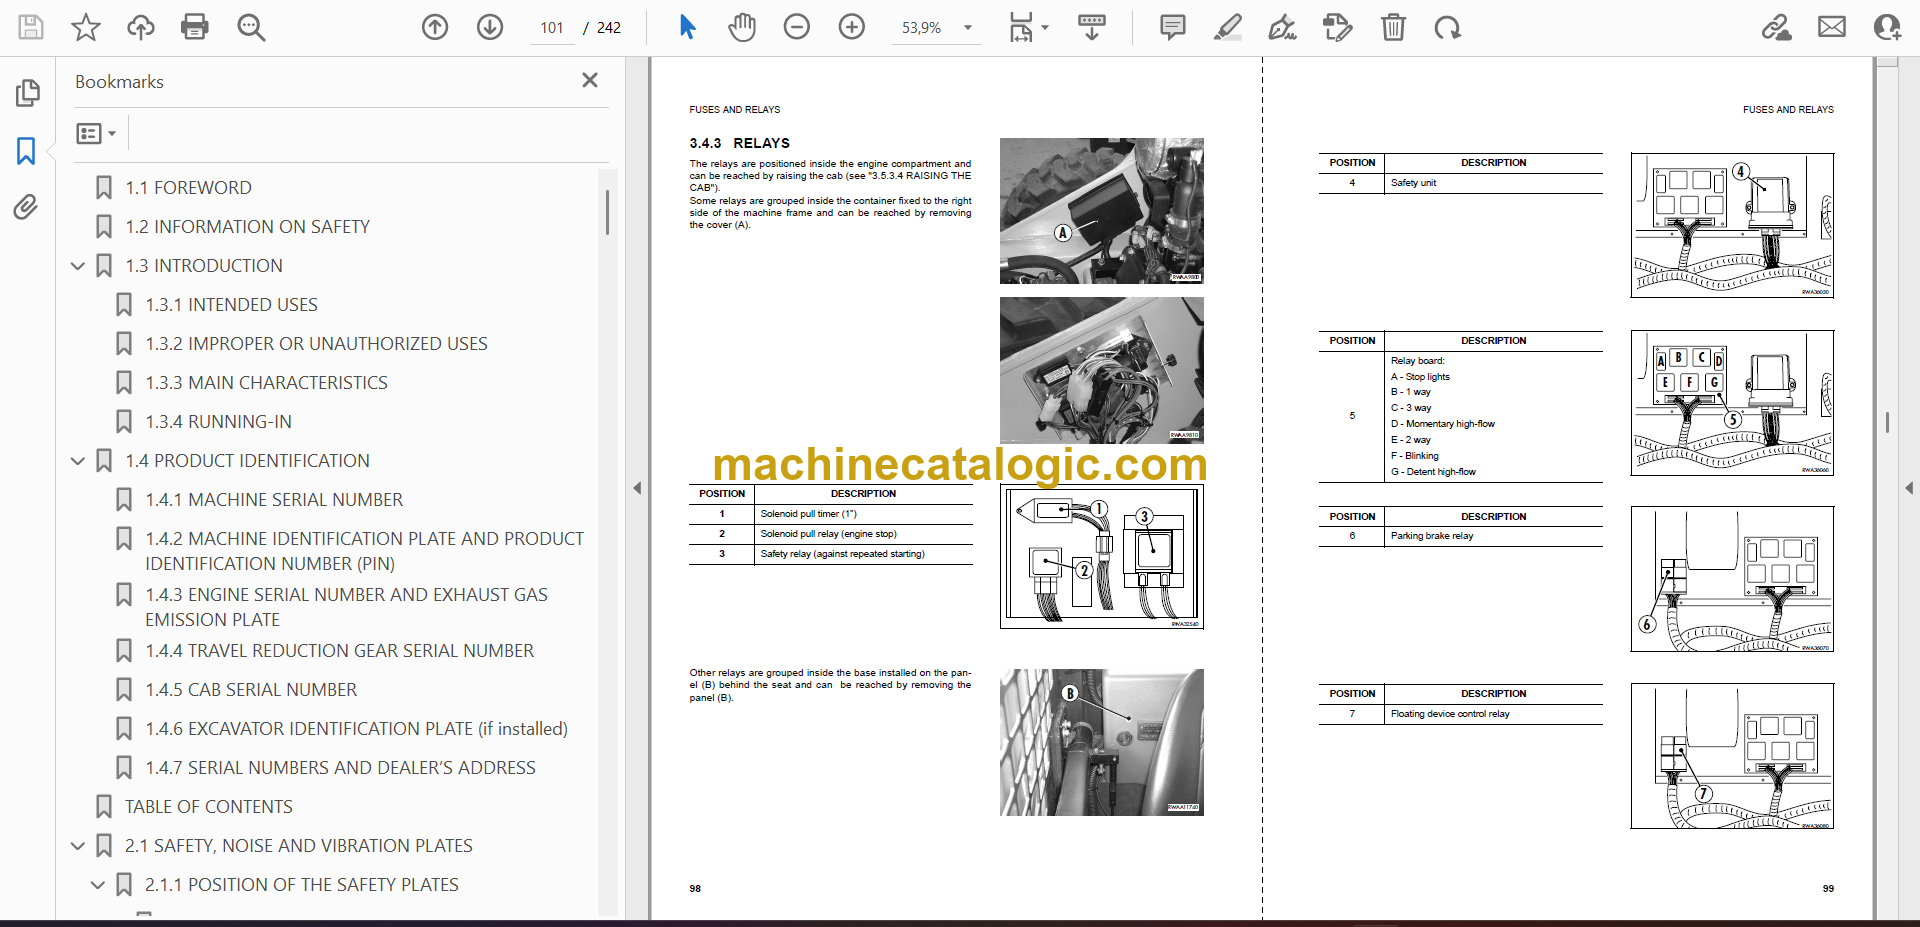
Task: Close the Bookmarks panel
Action: tap(590, 80)
